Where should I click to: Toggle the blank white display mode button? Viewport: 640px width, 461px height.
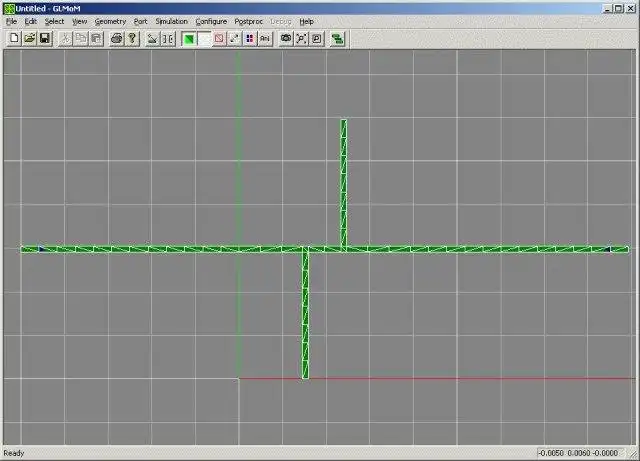point(204,39)
